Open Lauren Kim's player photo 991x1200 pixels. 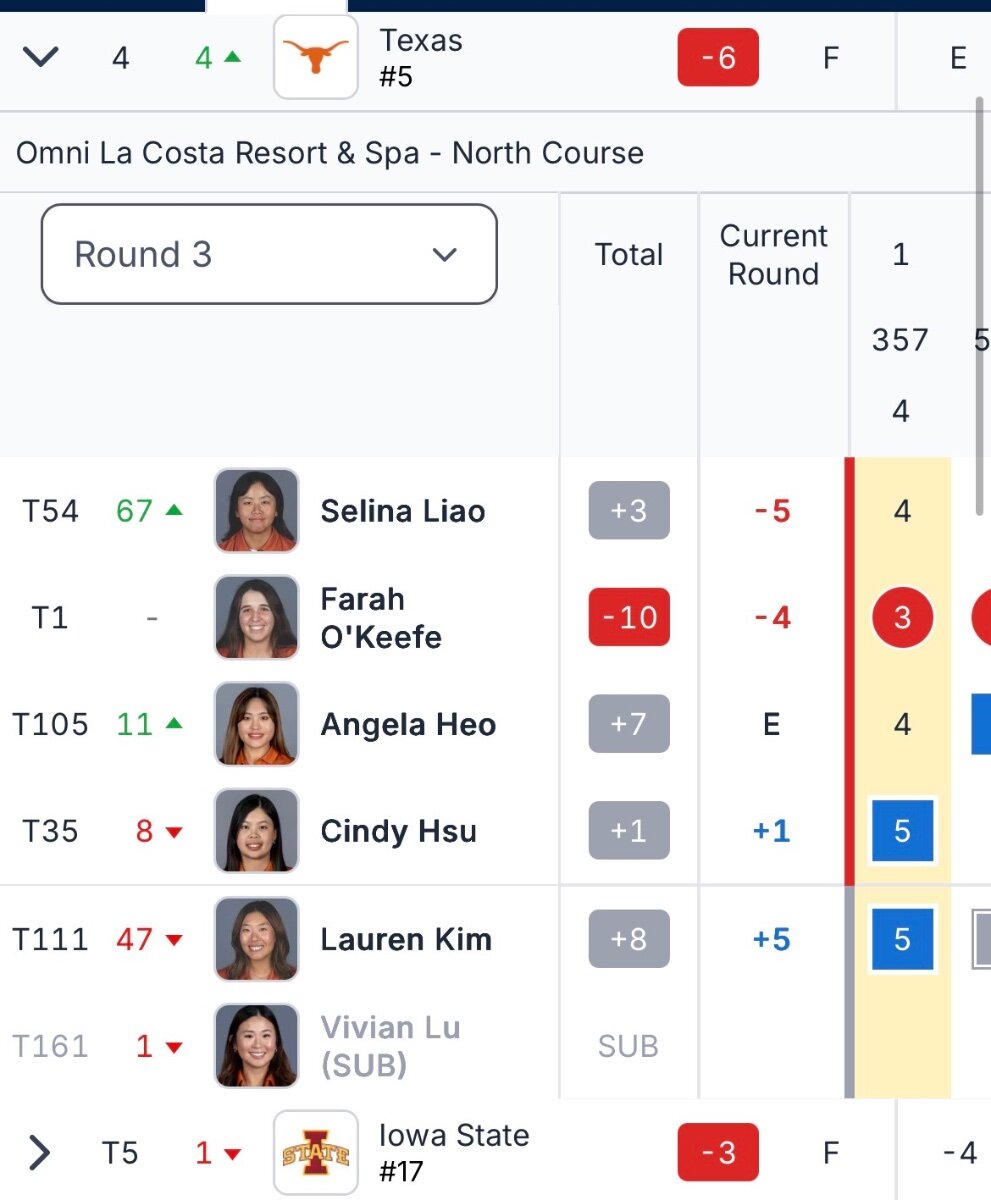(x=256, y=939)
